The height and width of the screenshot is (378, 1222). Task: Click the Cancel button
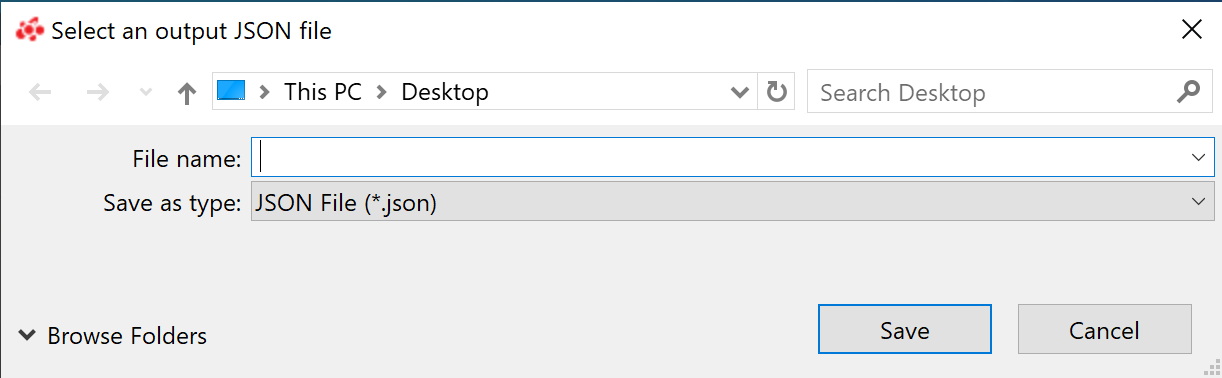[1105, 330]
